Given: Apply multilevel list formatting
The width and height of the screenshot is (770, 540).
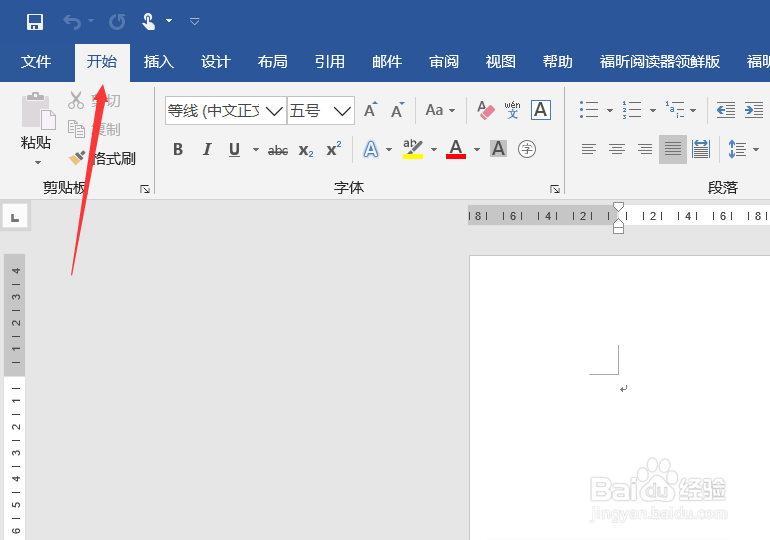Looking at the screenshot, I should [x=675, y=110].
